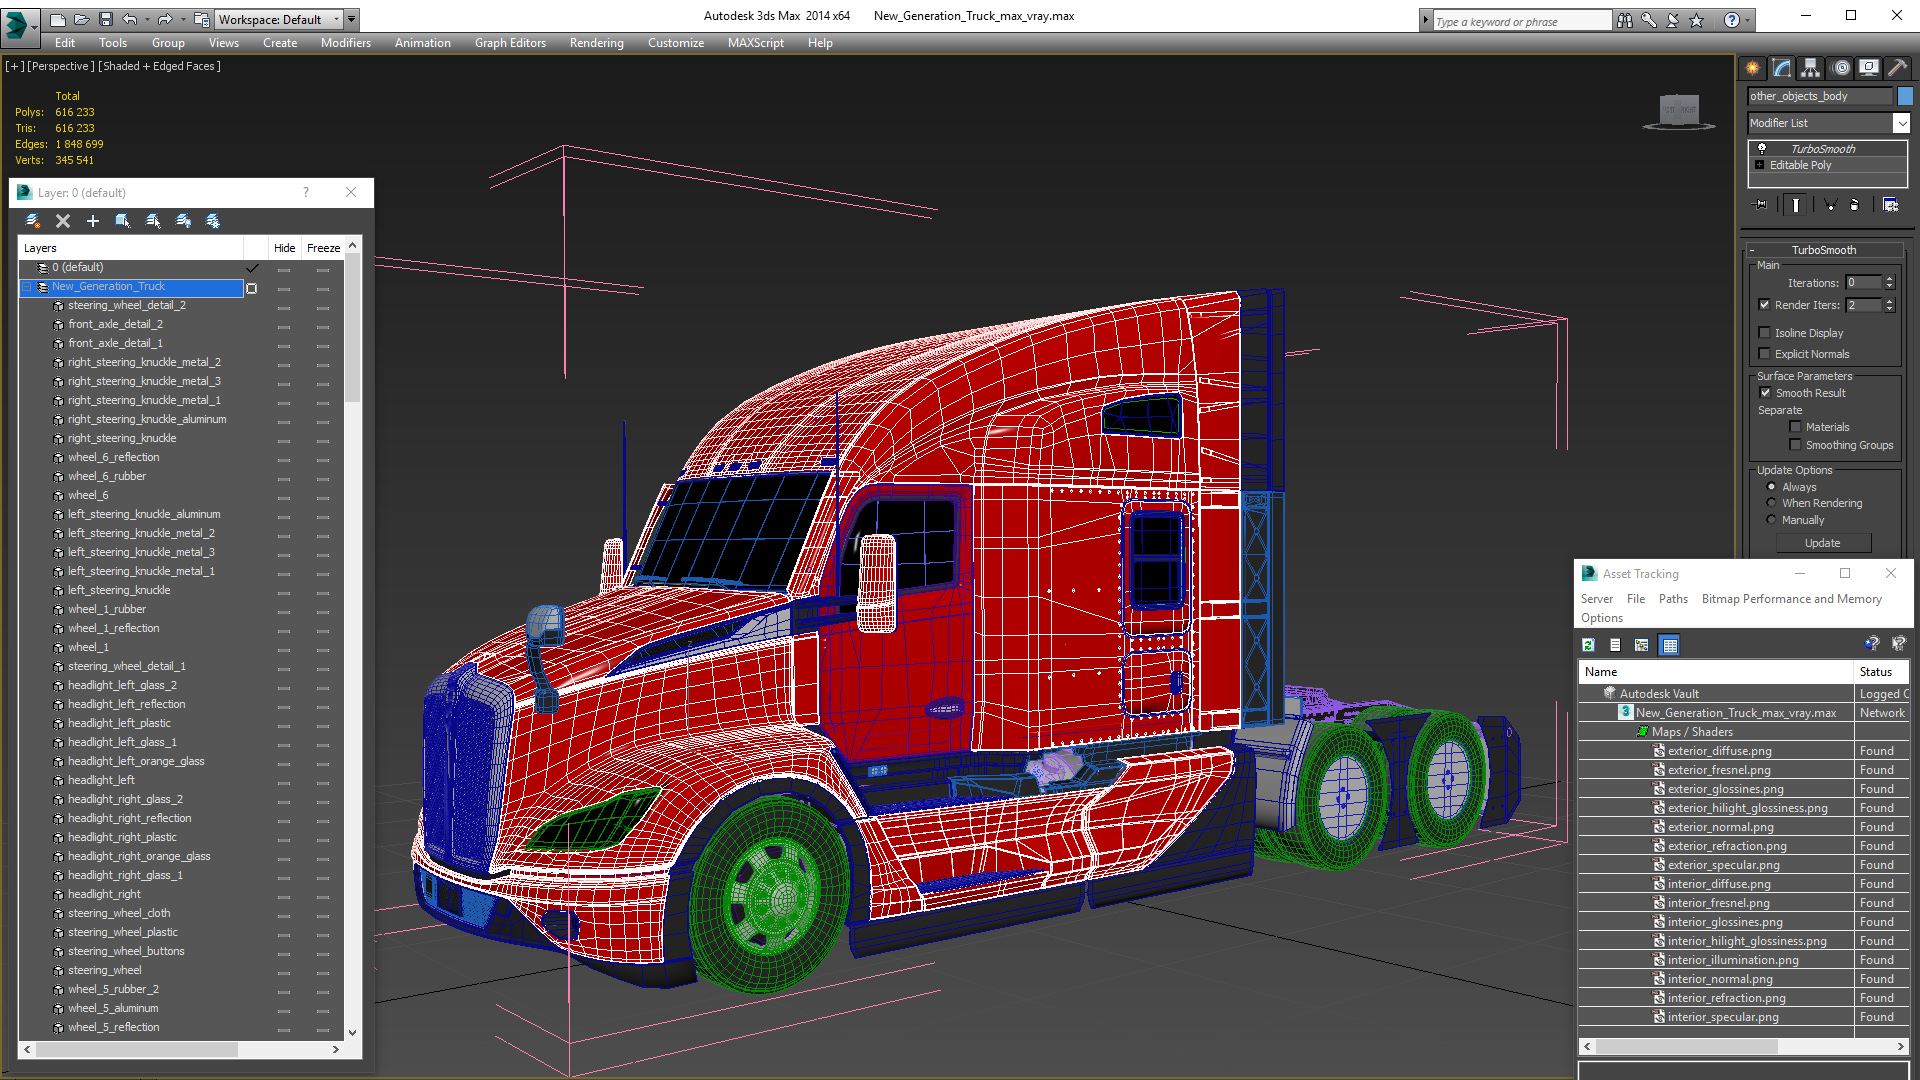Toggle the Render Iters checkbox
1920x1080 pixels.
(1764, 305)
